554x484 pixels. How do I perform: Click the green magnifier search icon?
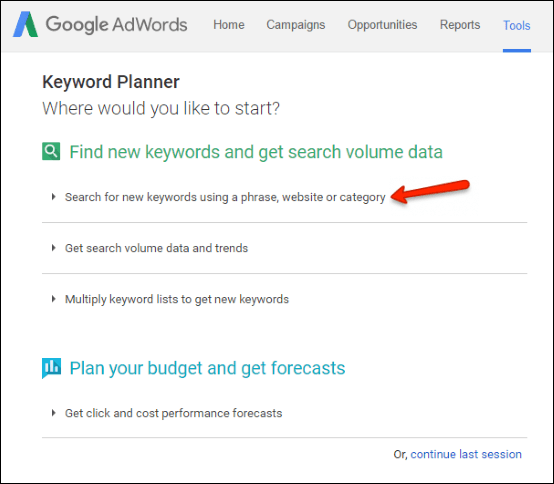(x=51, y=151)
